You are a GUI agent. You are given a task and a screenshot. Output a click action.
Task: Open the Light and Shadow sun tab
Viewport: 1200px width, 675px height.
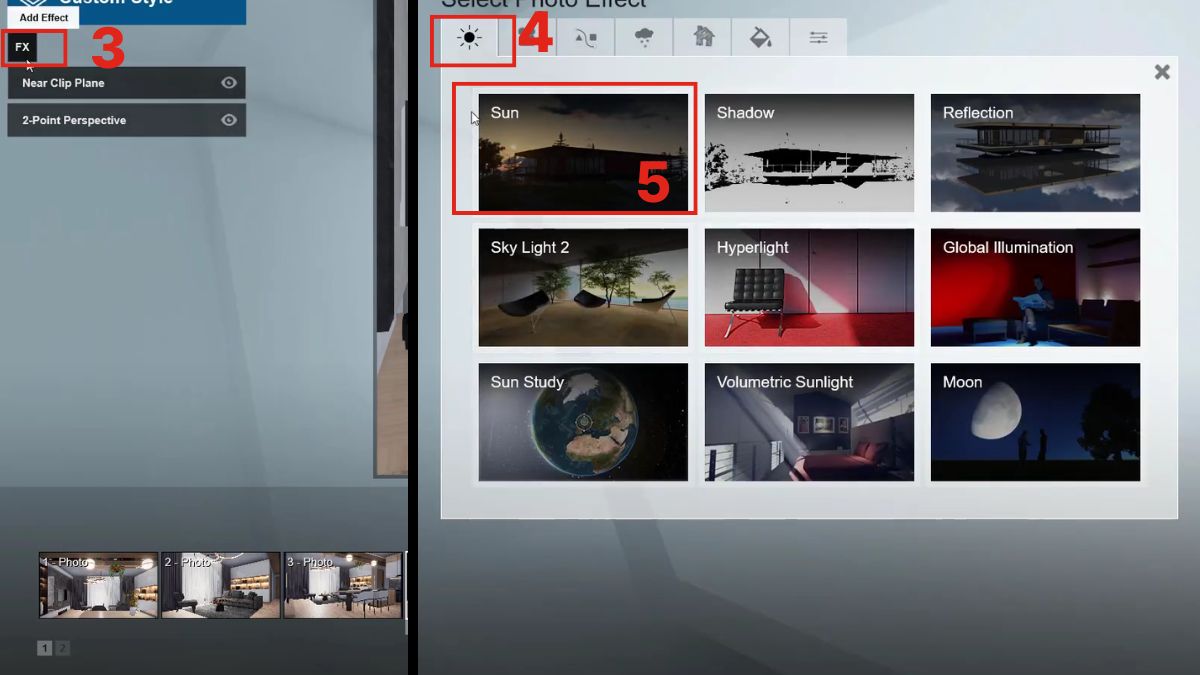[469, 38]
